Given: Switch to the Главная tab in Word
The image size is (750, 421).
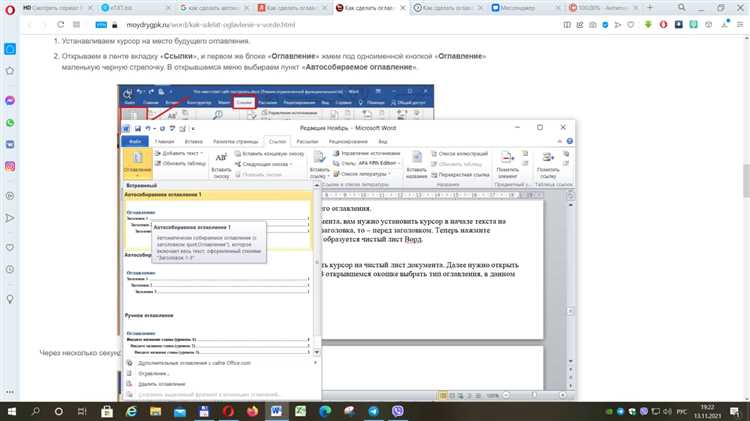Looking at the screenshot, I should tap(164, 142).
